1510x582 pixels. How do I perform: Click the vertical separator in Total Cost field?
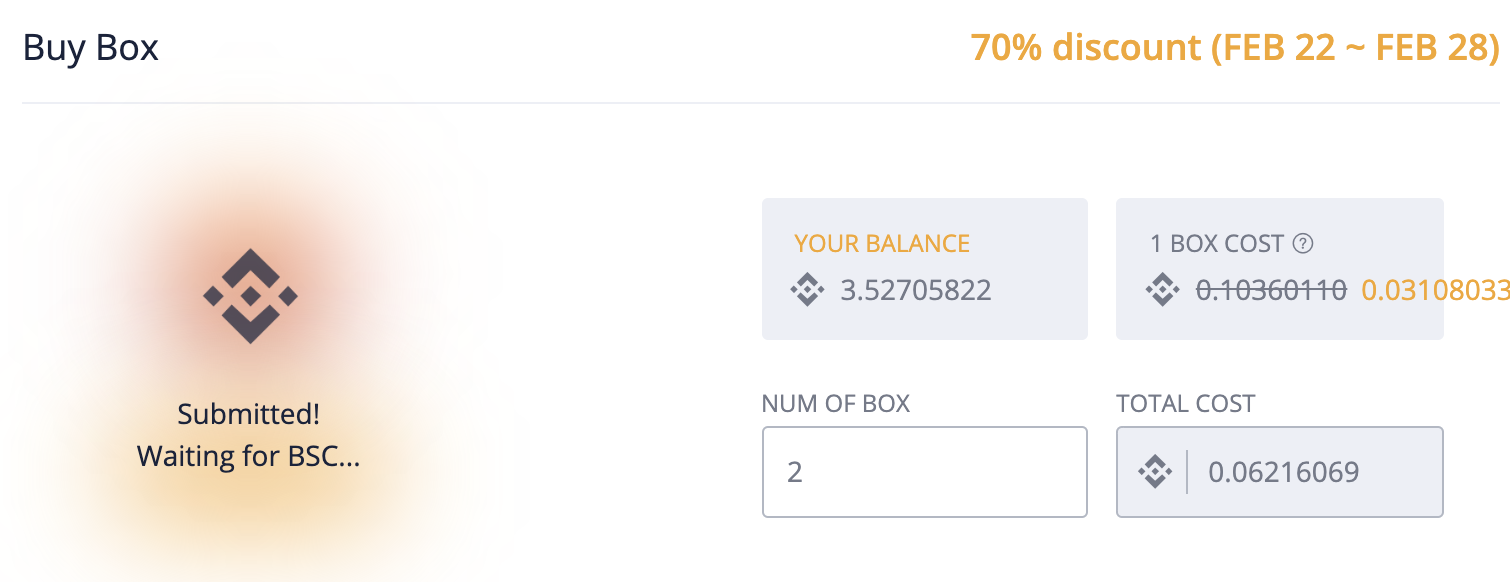[1186, 472]
